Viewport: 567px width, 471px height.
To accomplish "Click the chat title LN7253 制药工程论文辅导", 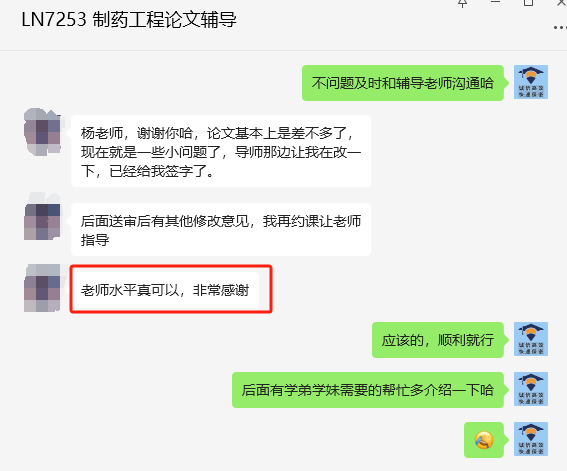I will click(x=129, y=20).
